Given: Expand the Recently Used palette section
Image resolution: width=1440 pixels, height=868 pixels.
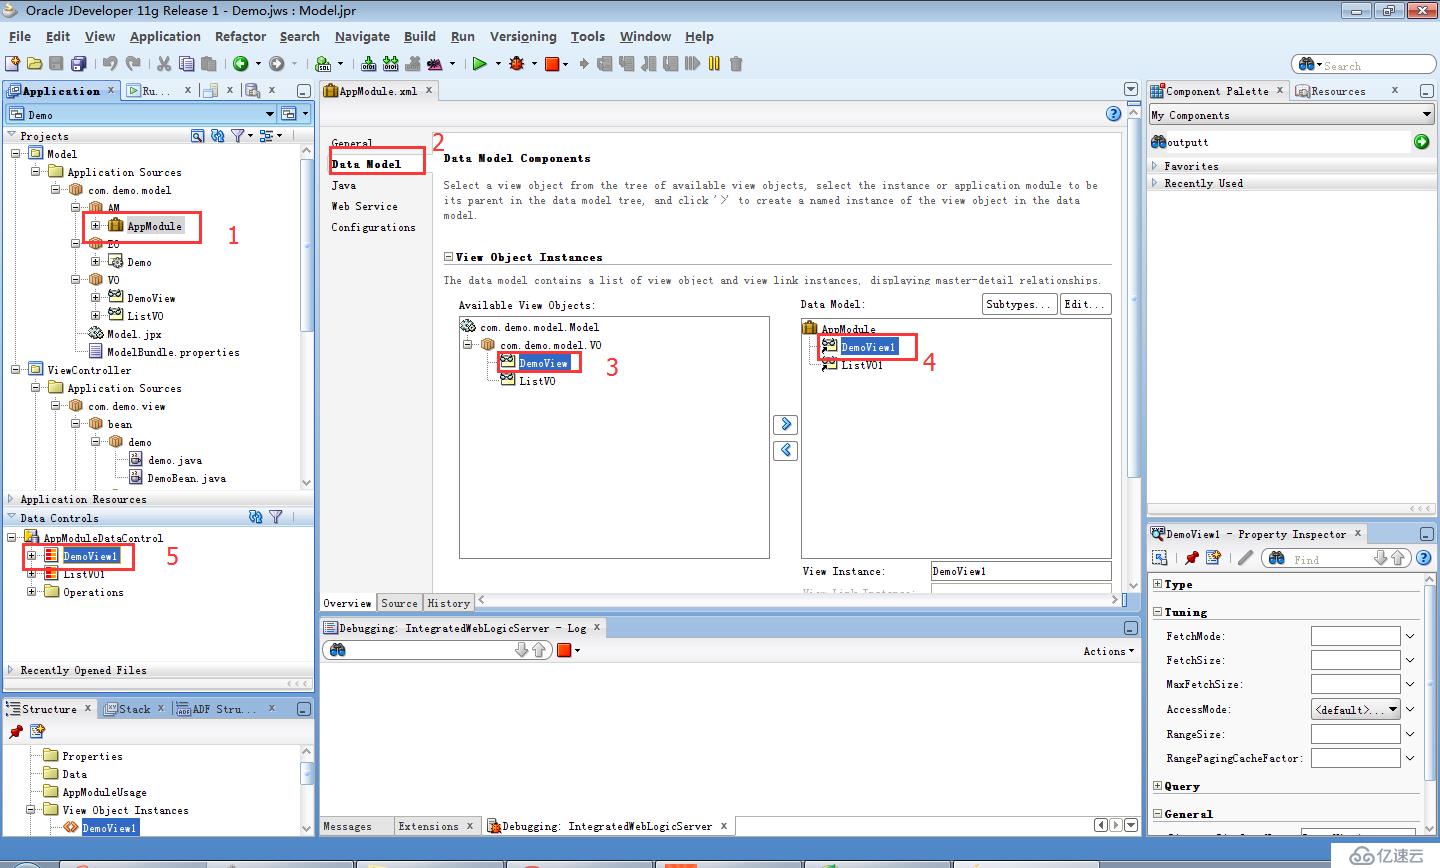Looking at the screenshot, I should (x=1155, y=183).
